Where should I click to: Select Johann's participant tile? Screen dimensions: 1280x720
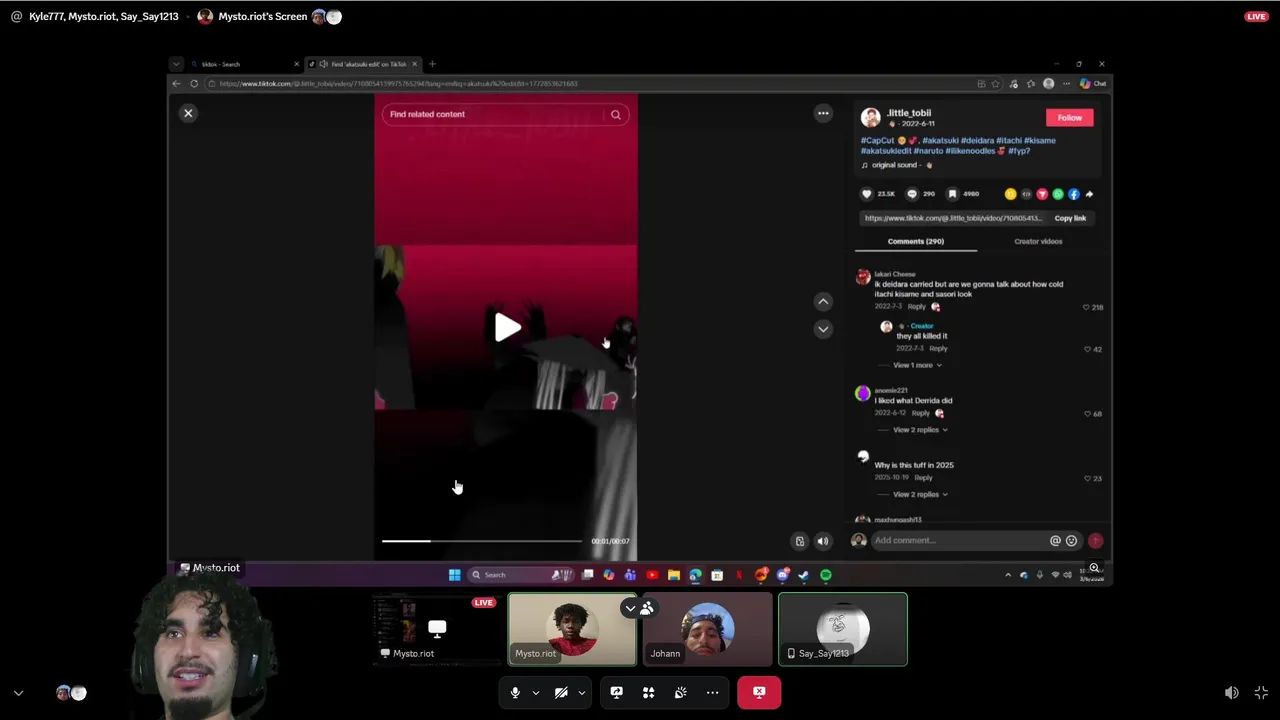click(x=708, y=629)
